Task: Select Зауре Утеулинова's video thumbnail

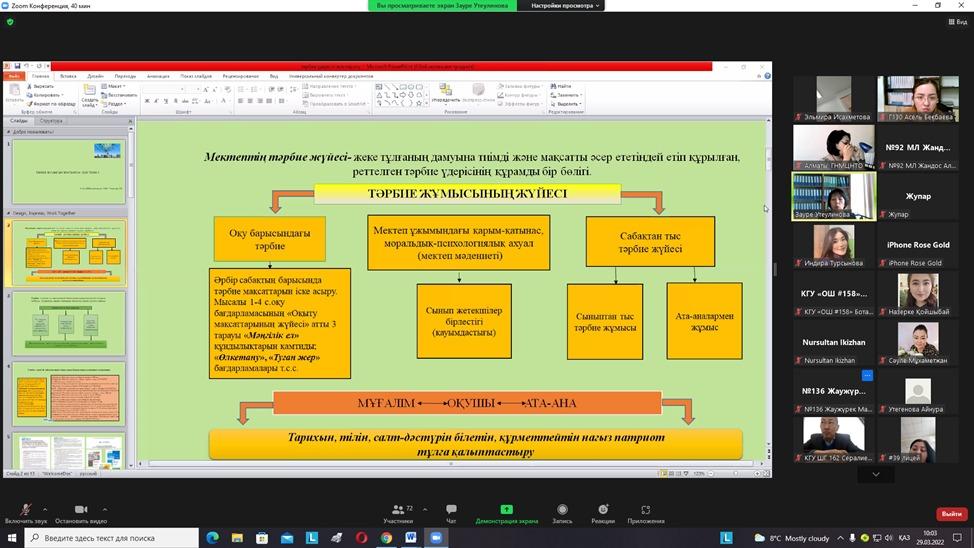Action: 833,195
